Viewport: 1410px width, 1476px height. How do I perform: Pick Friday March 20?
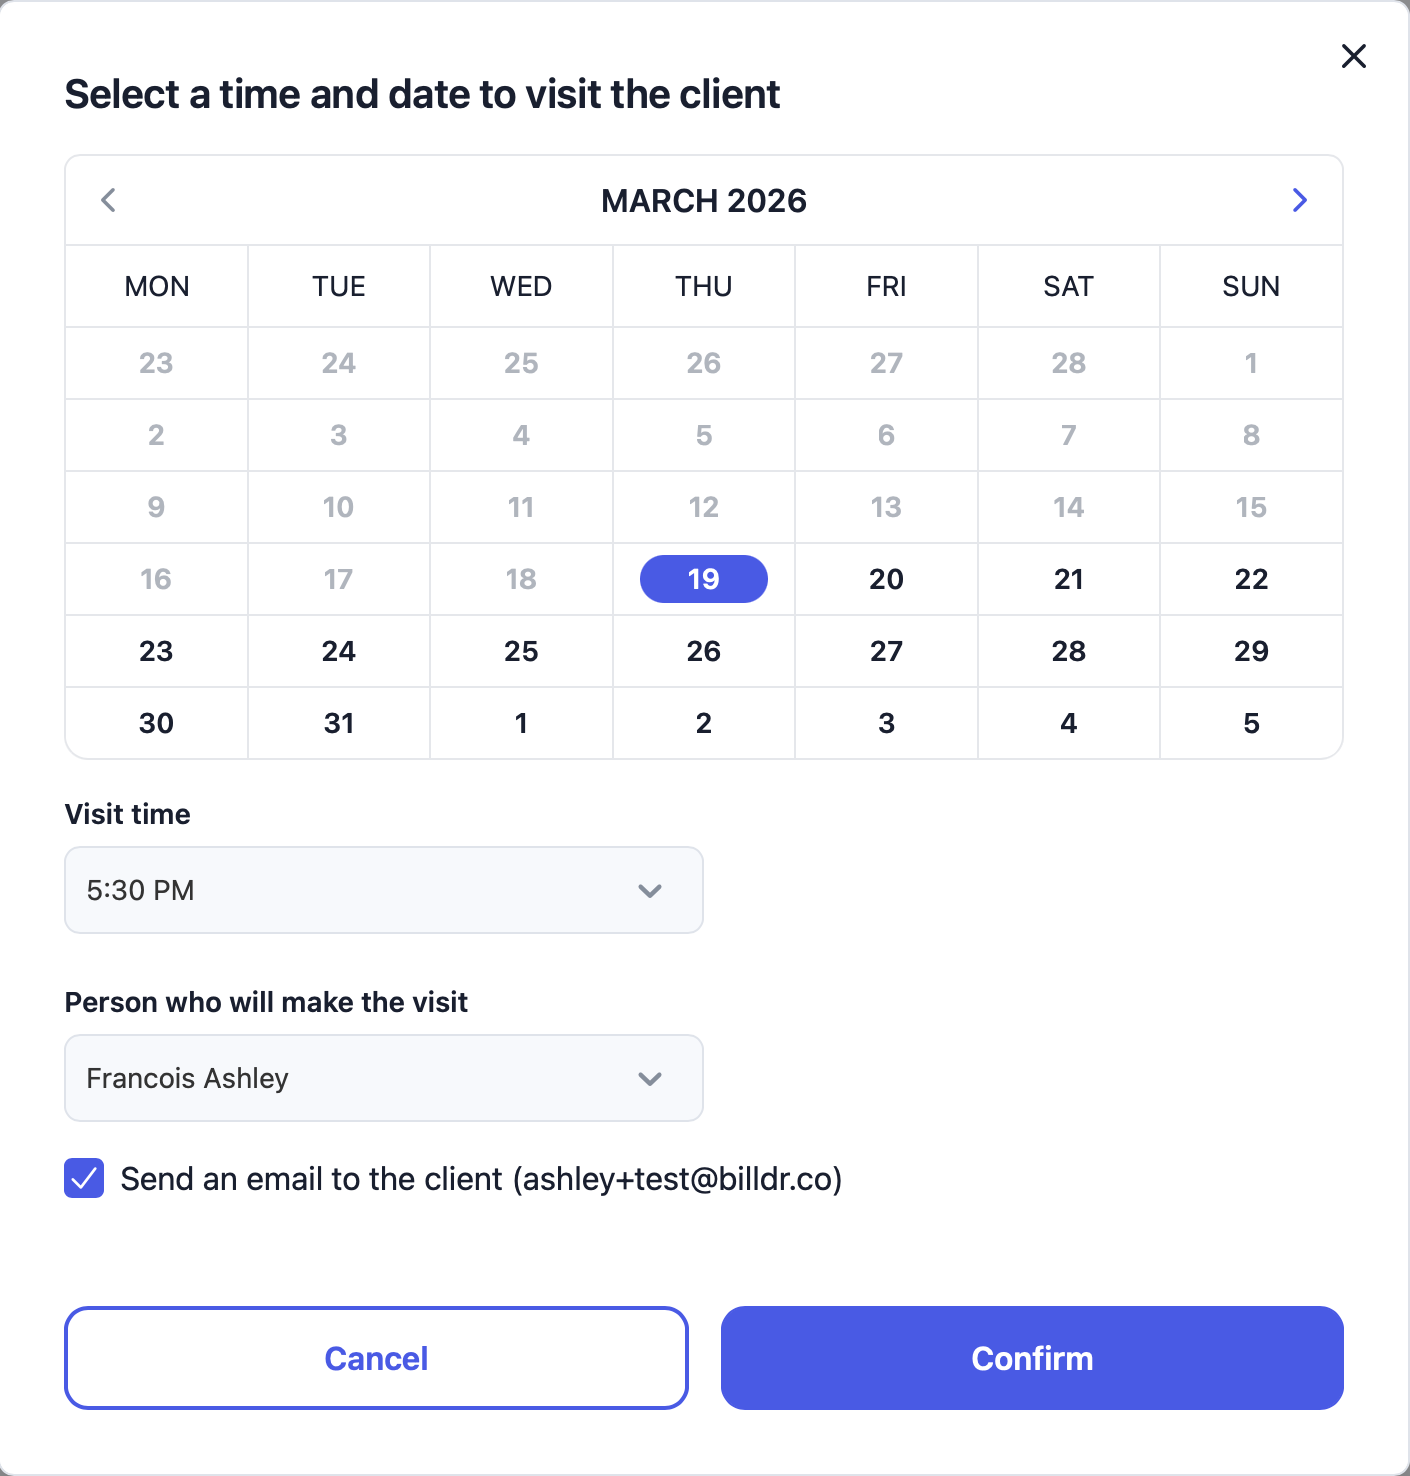click(x=886, y=579)
